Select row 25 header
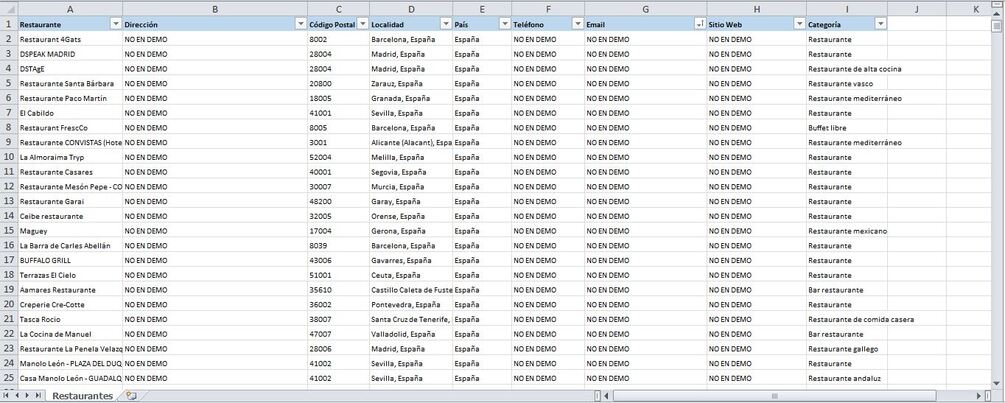 [9, 378]
